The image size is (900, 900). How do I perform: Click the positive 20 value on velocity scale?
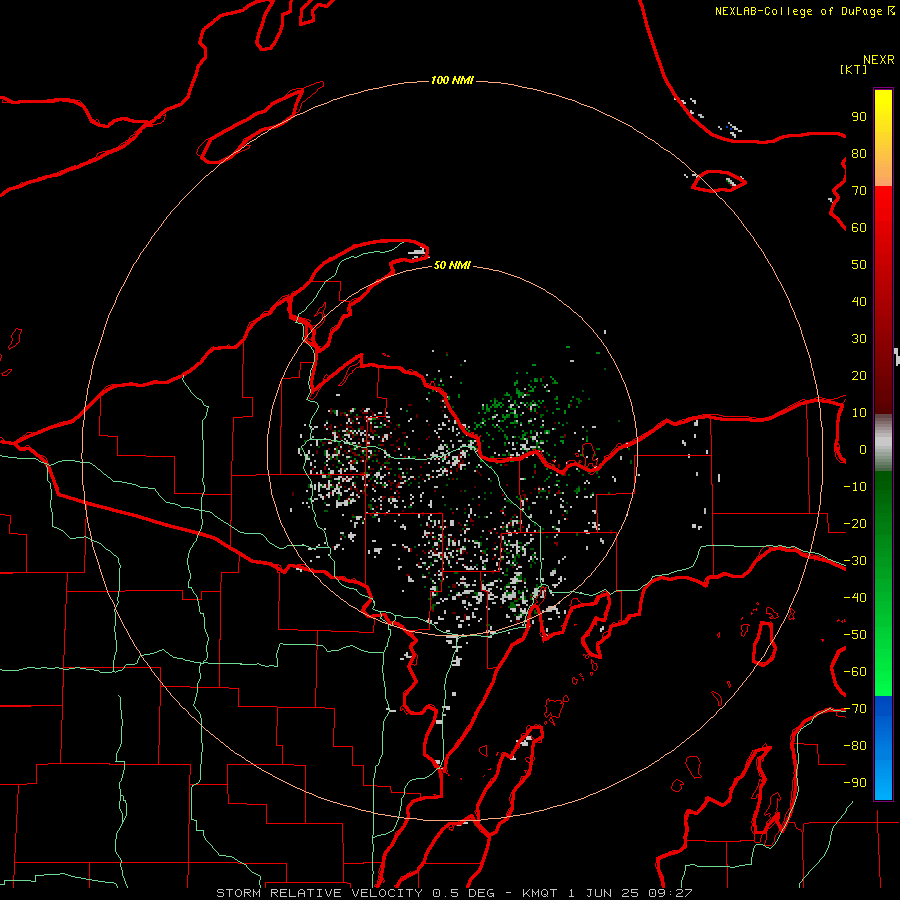[859, 375]
